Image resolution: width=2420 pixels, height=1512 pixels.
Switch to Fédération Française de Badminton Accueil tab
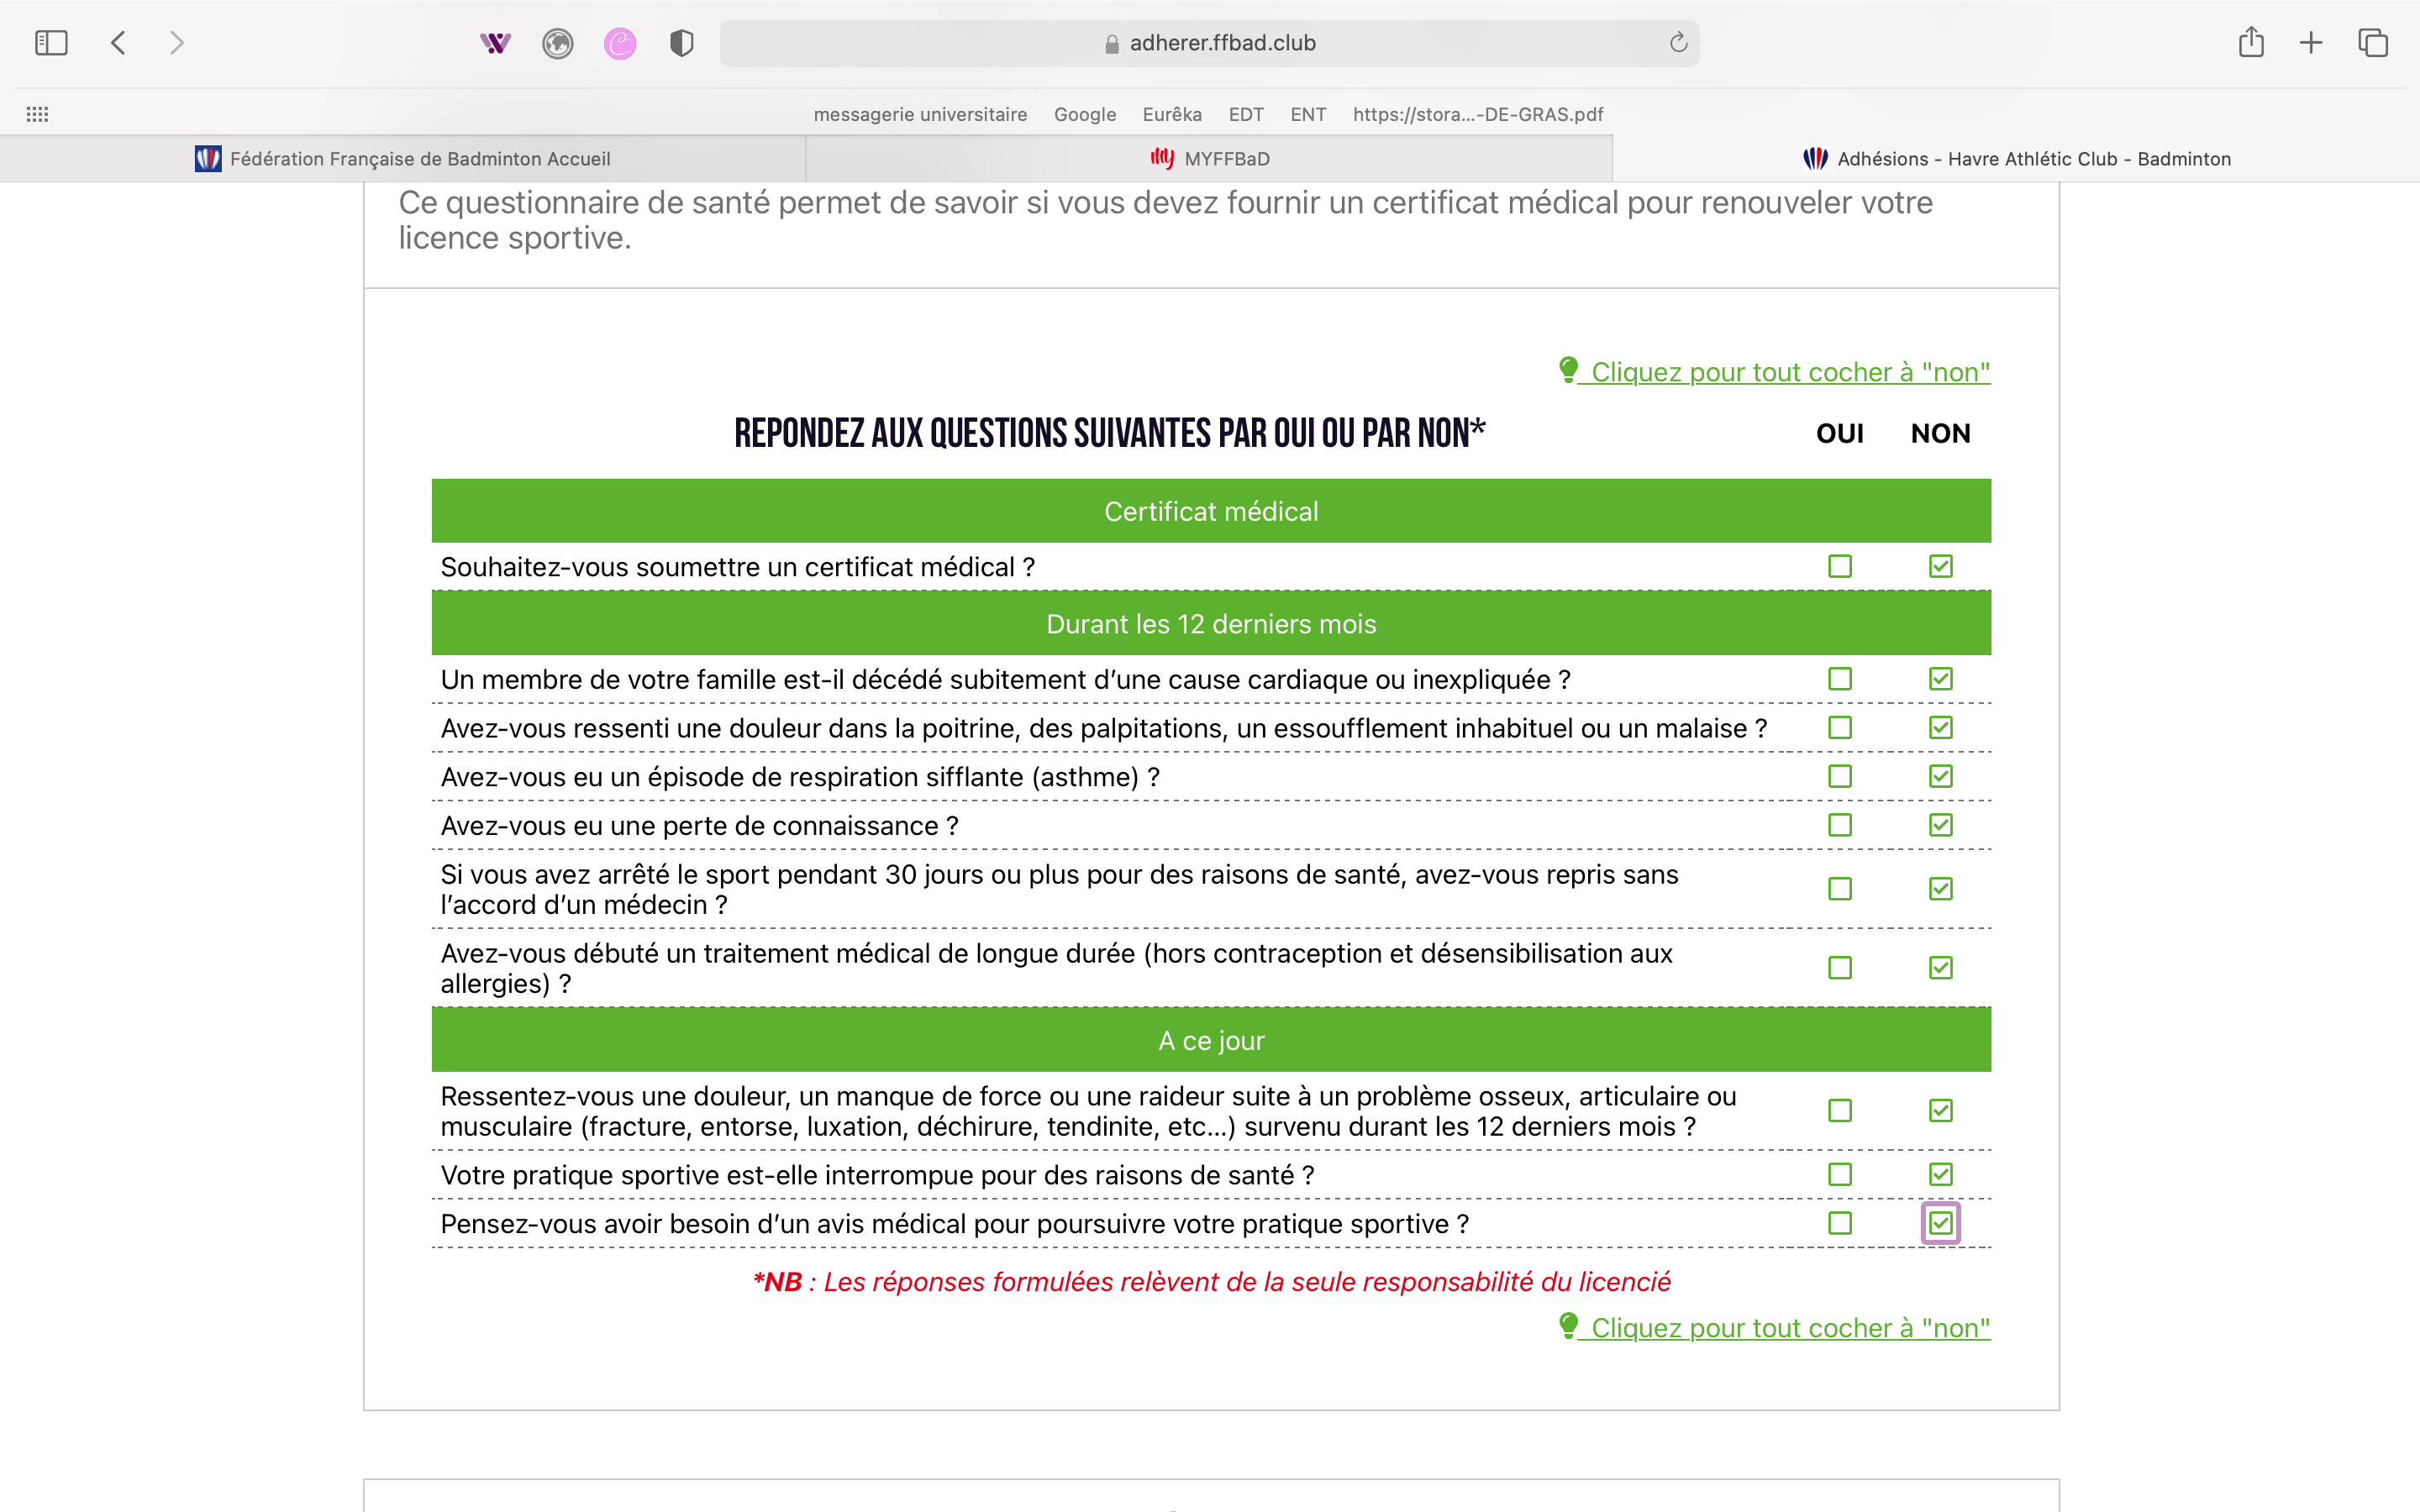[x=403, y=159]
